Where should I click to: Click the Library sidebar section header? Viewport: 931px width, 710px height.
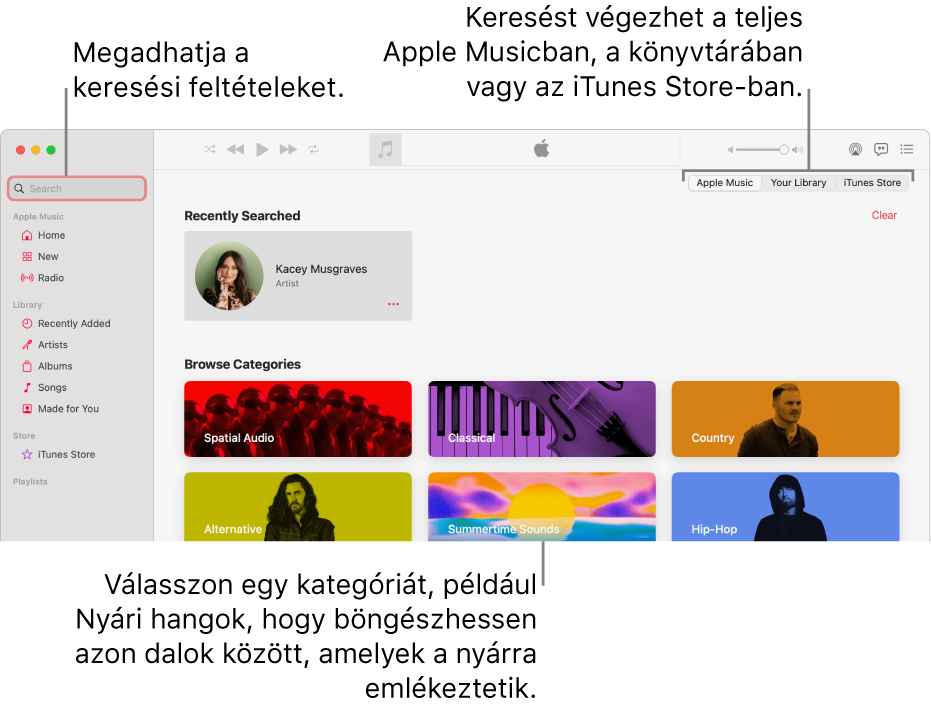pos(27,305)
